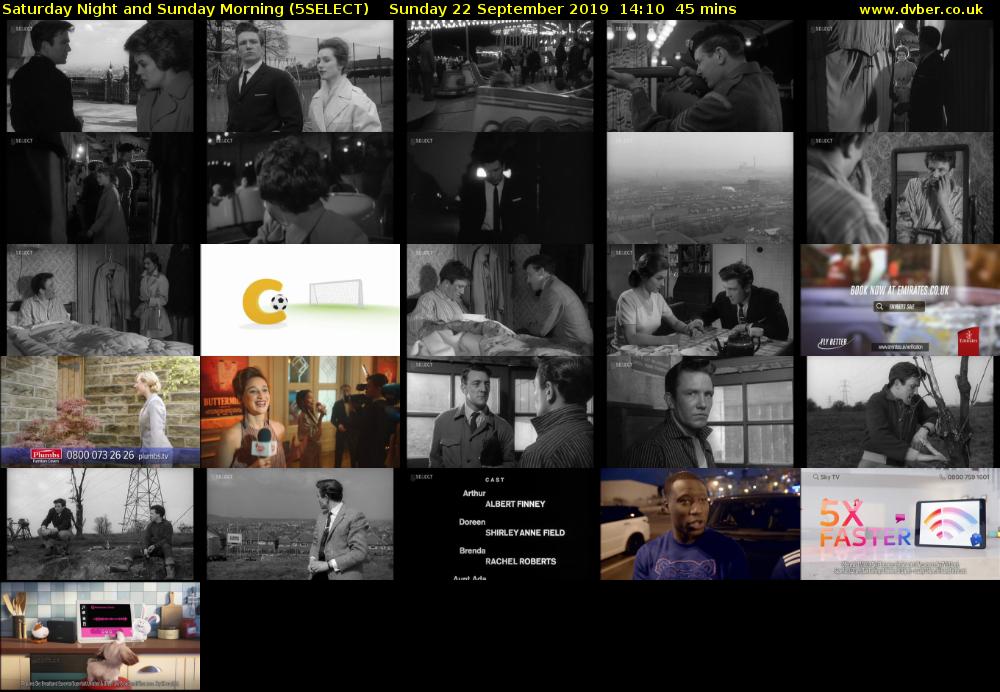Click the www.dvber.co.uk link
This screenshot has height=692, width=1000.
pos(921,10)
